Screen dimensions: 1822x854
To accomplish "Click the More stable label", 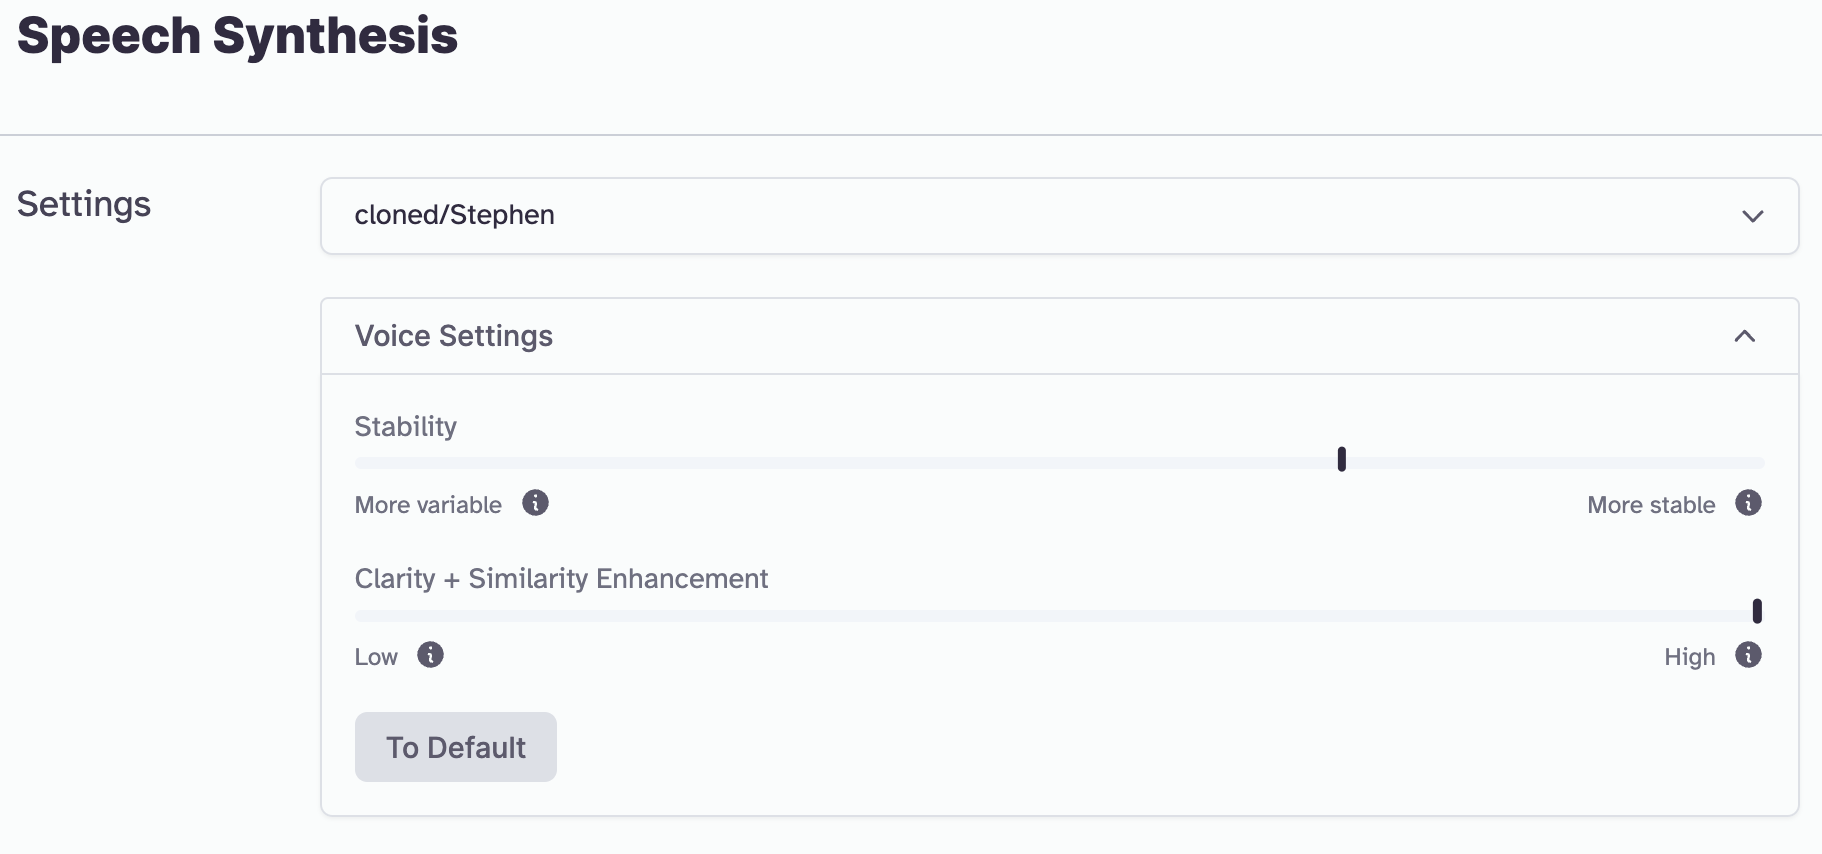I will 1651,505.
